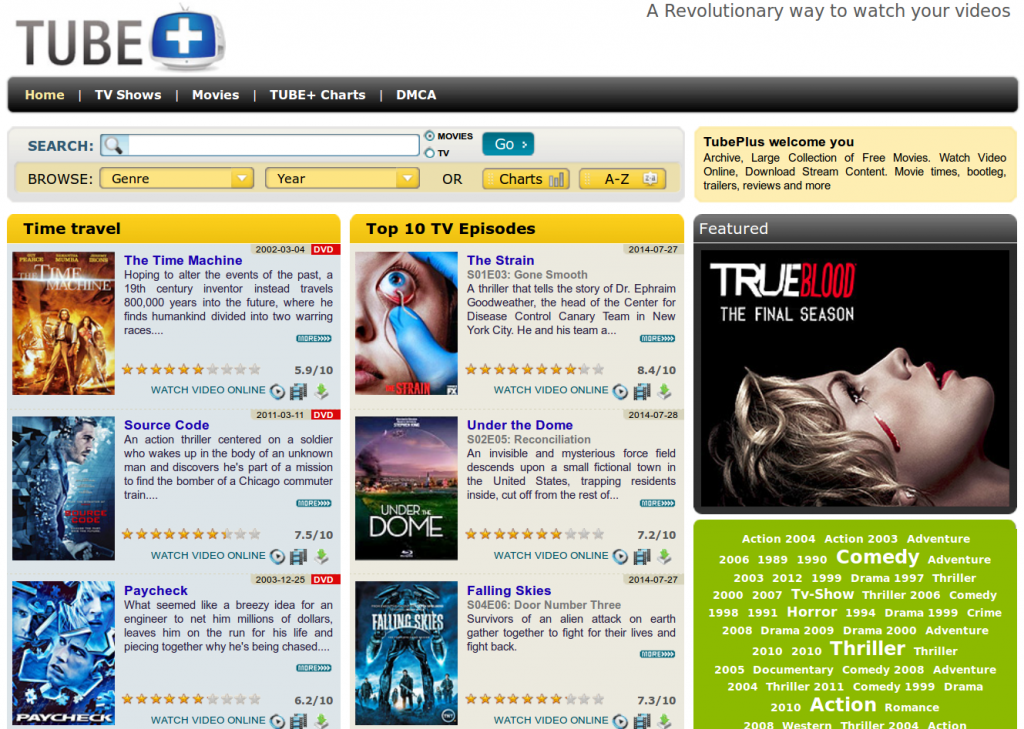Click play icon for Under the Dome

click(620, 557)
